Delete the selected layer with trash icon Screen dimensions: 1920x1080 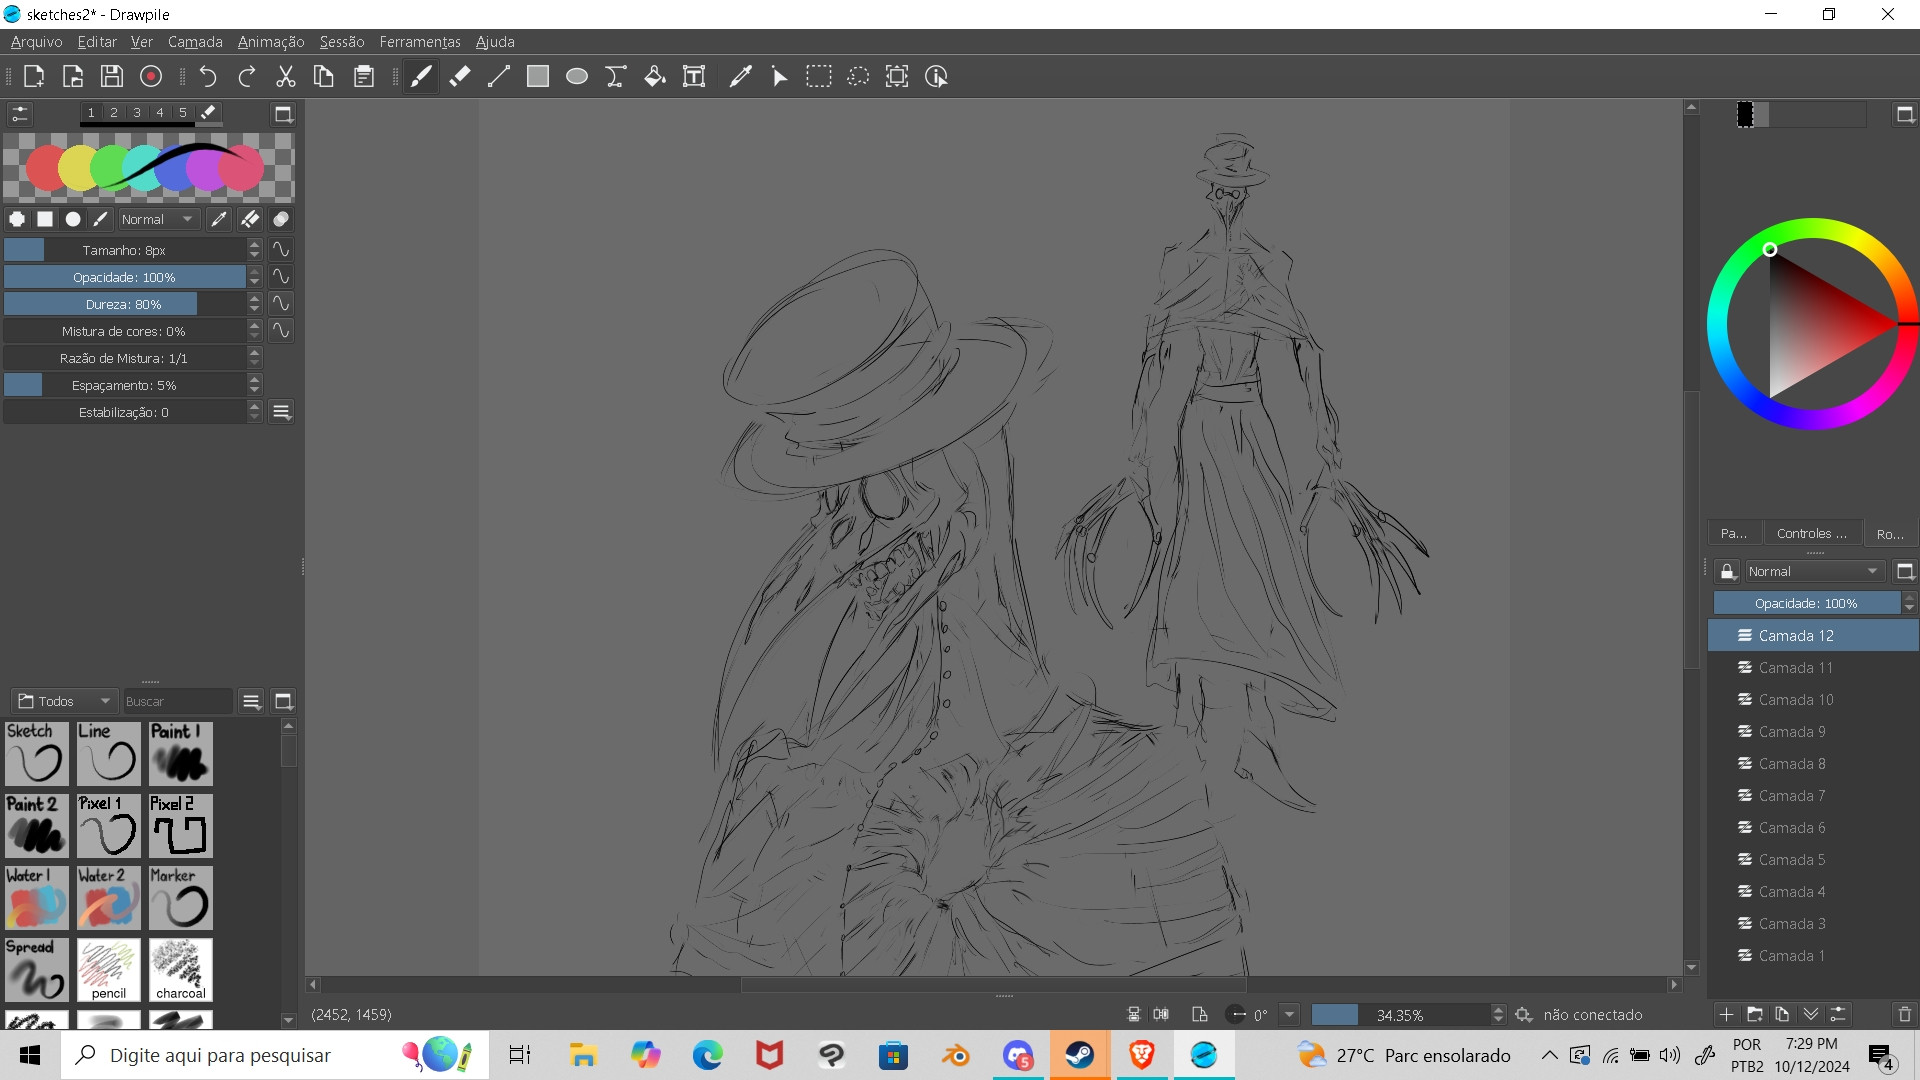coord(1904,1014)
